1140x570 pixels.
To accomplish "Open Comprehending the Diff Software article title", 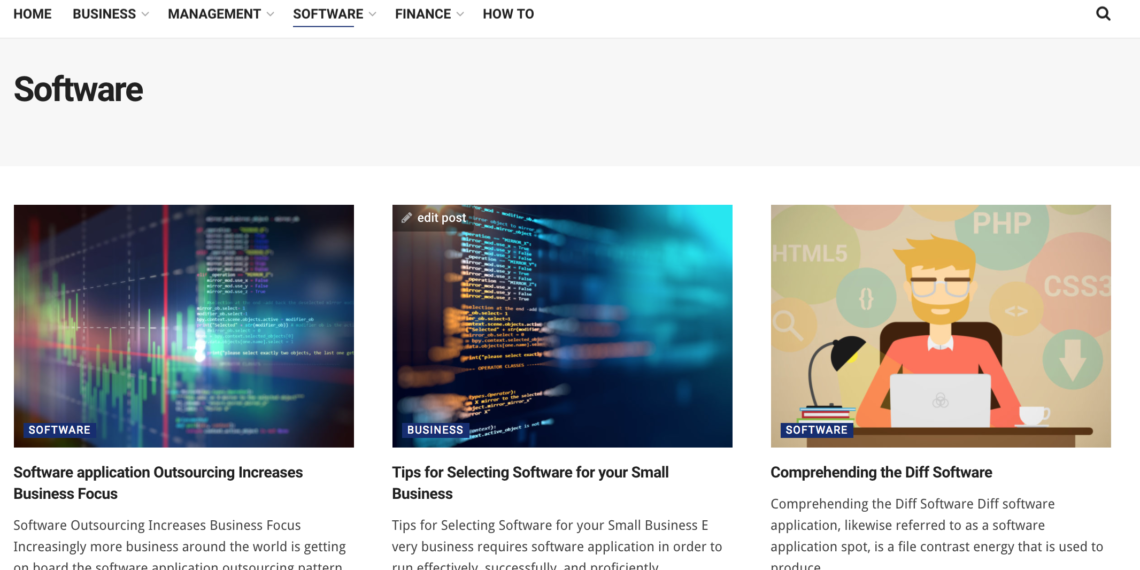I will pyautogui.click(x=881, y=473).
